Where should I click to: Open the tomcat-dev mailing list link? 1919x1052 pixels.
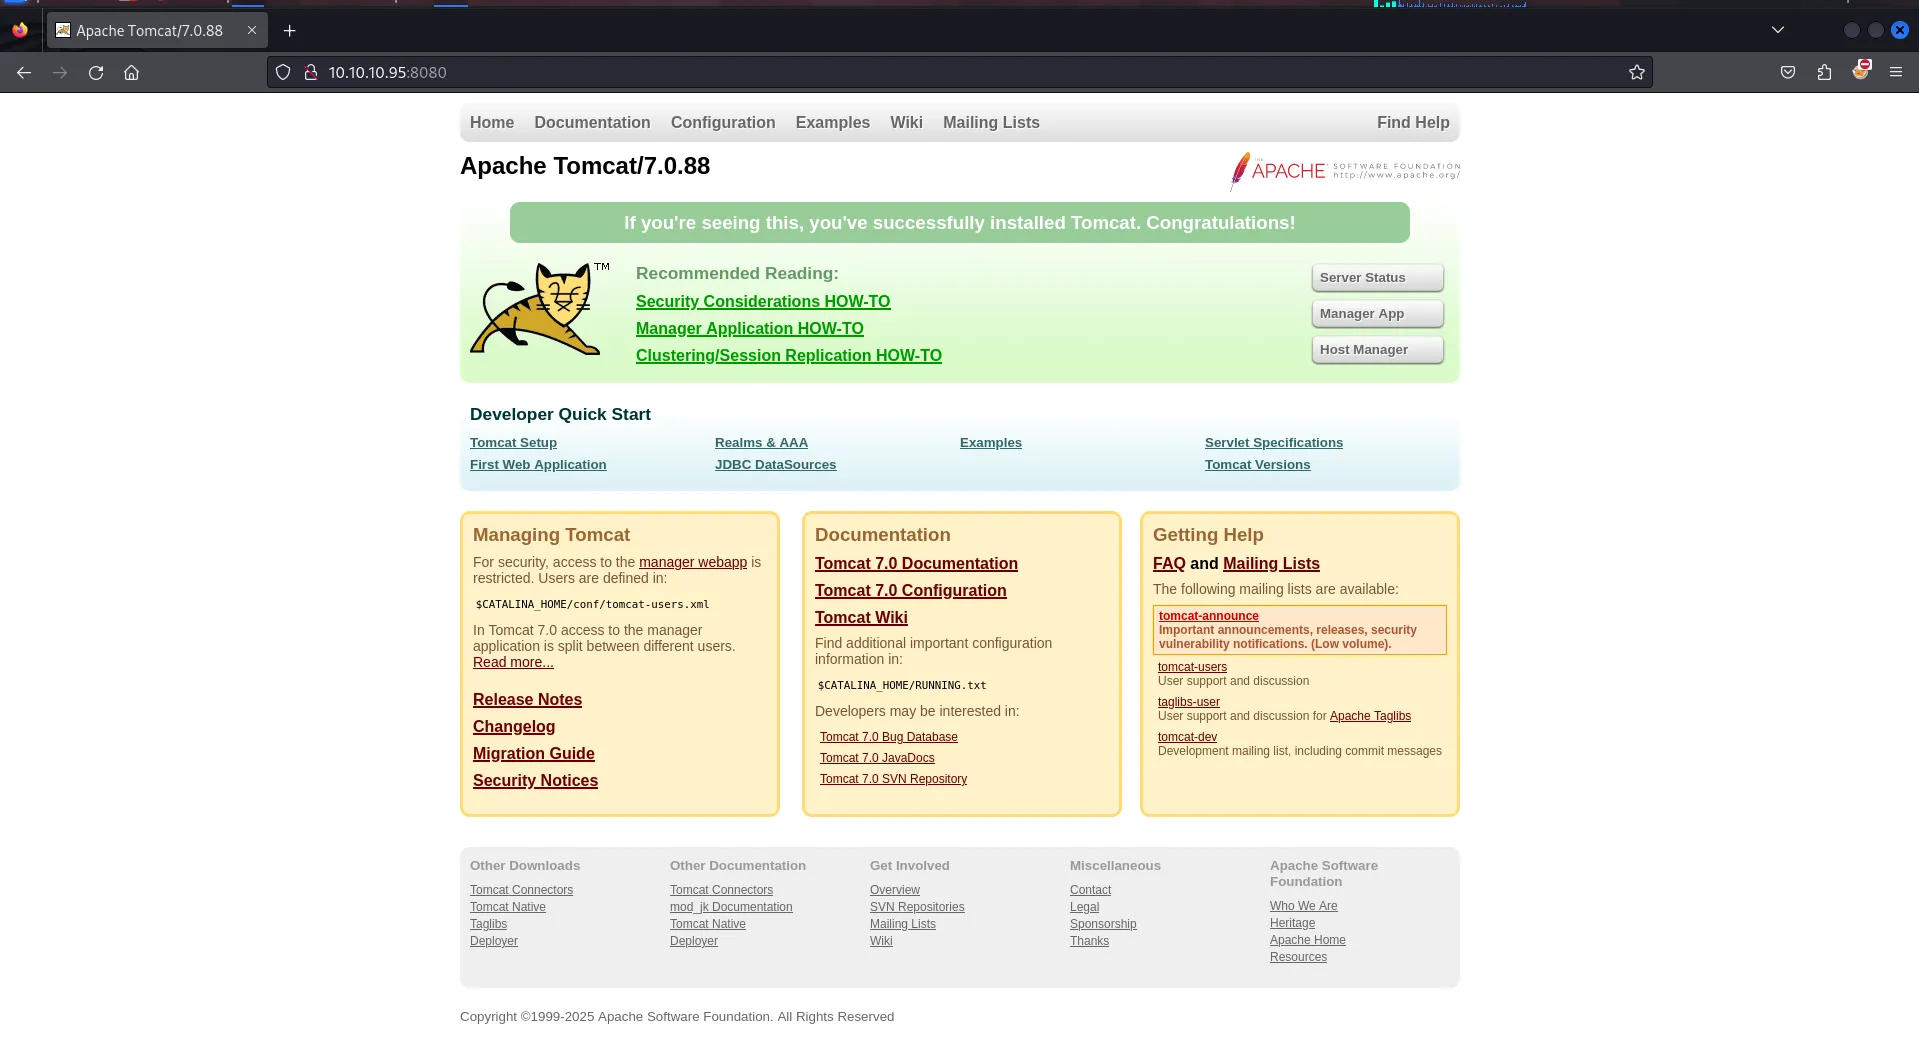tap(1187, 737)
